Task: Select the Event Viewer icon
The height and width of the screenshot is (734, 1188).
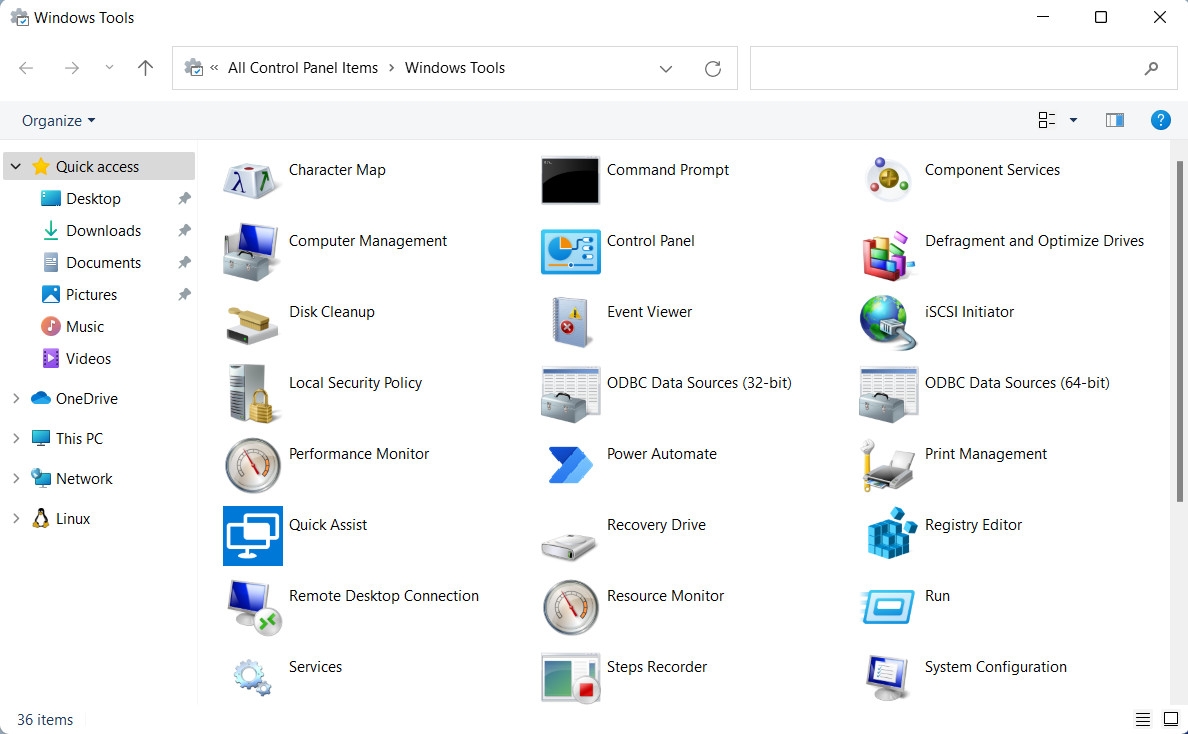Action: pyautogui.click(x=571, y=322)
